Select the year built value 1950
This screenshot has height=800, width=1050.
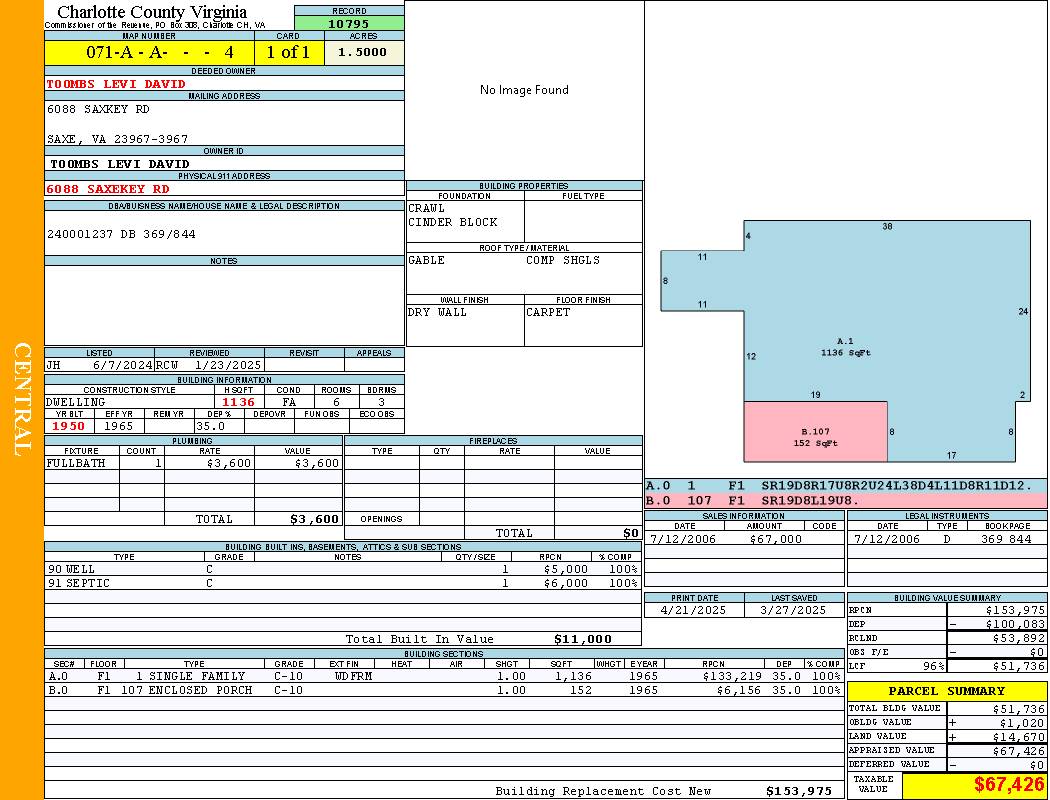pos(69,426)
